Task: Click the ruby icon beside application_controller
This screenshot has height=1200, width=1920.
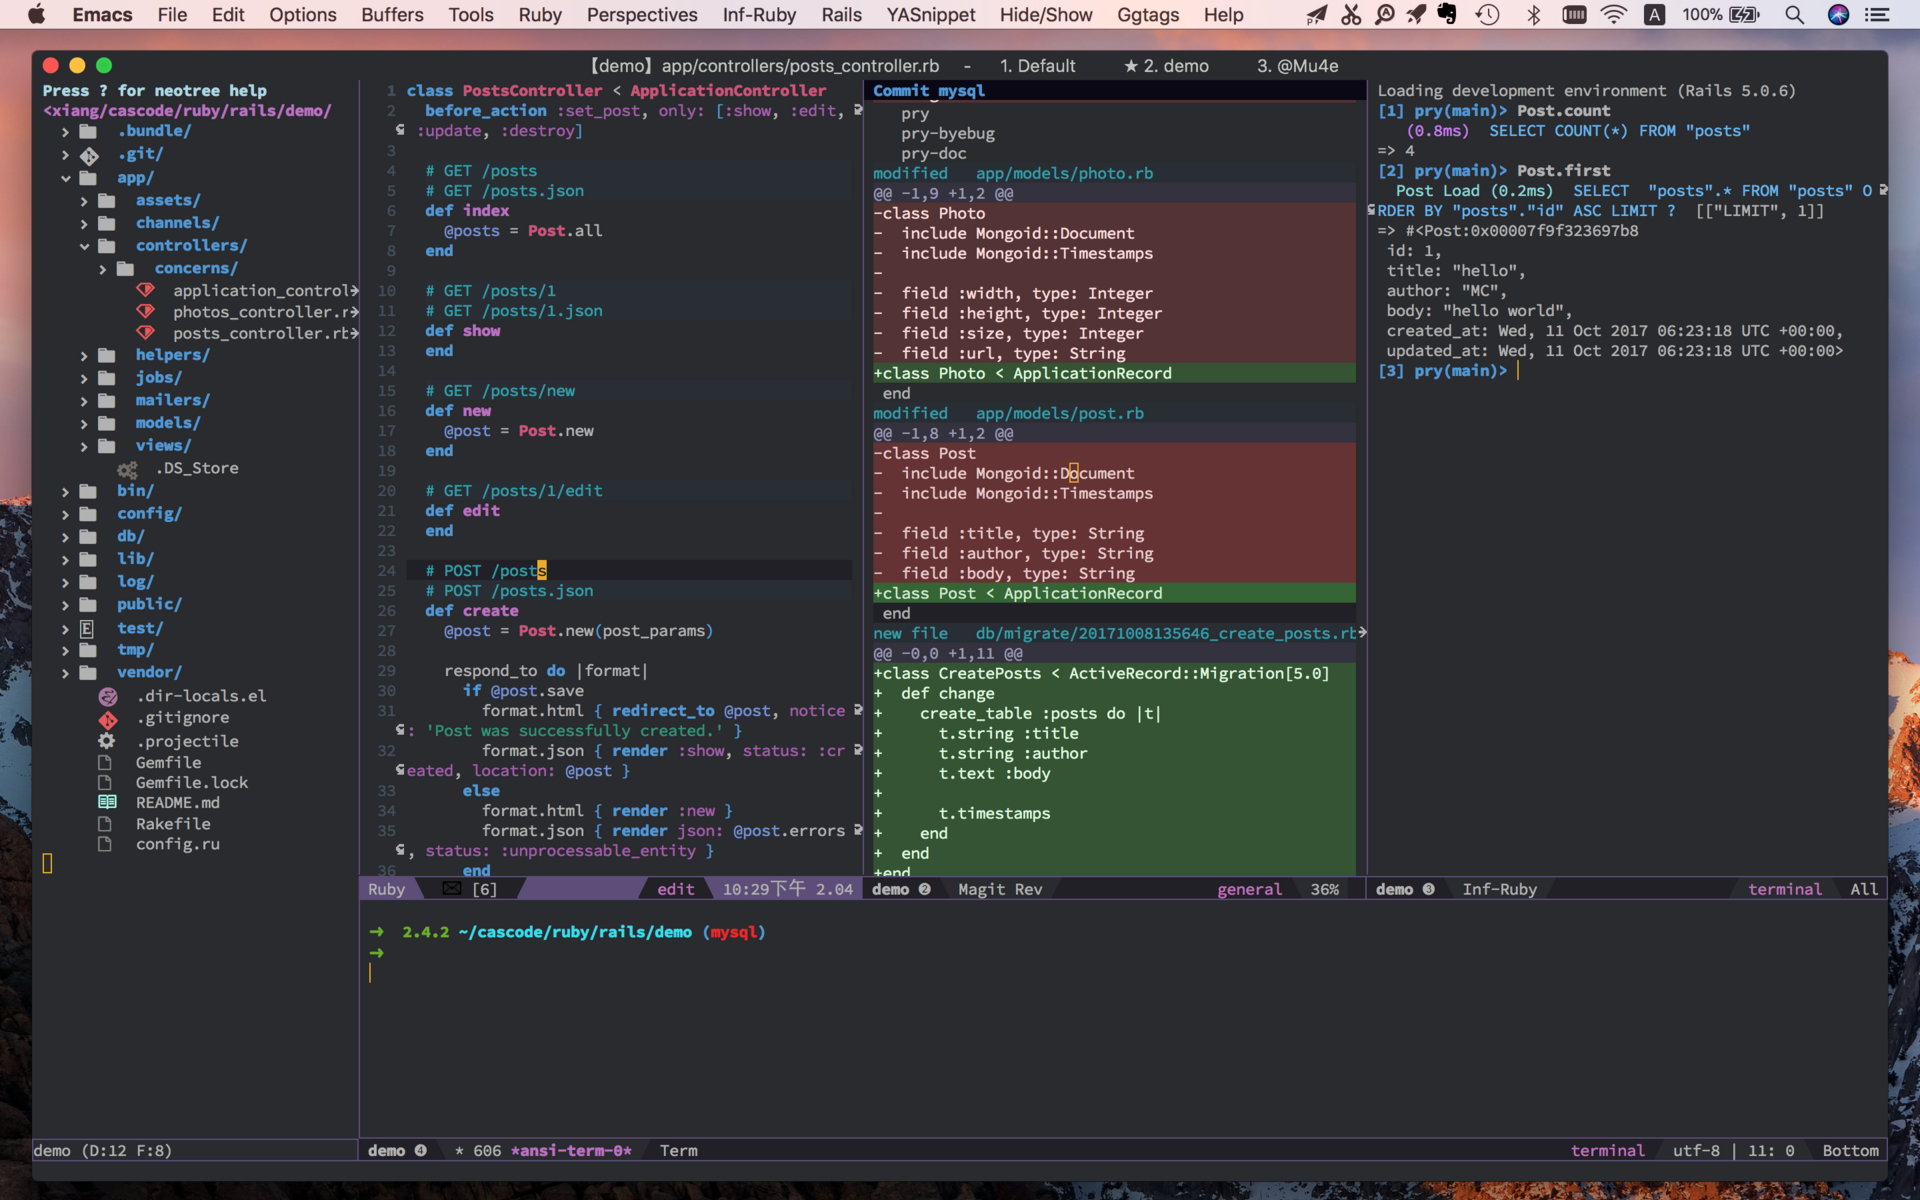Action: coord(145,290)
